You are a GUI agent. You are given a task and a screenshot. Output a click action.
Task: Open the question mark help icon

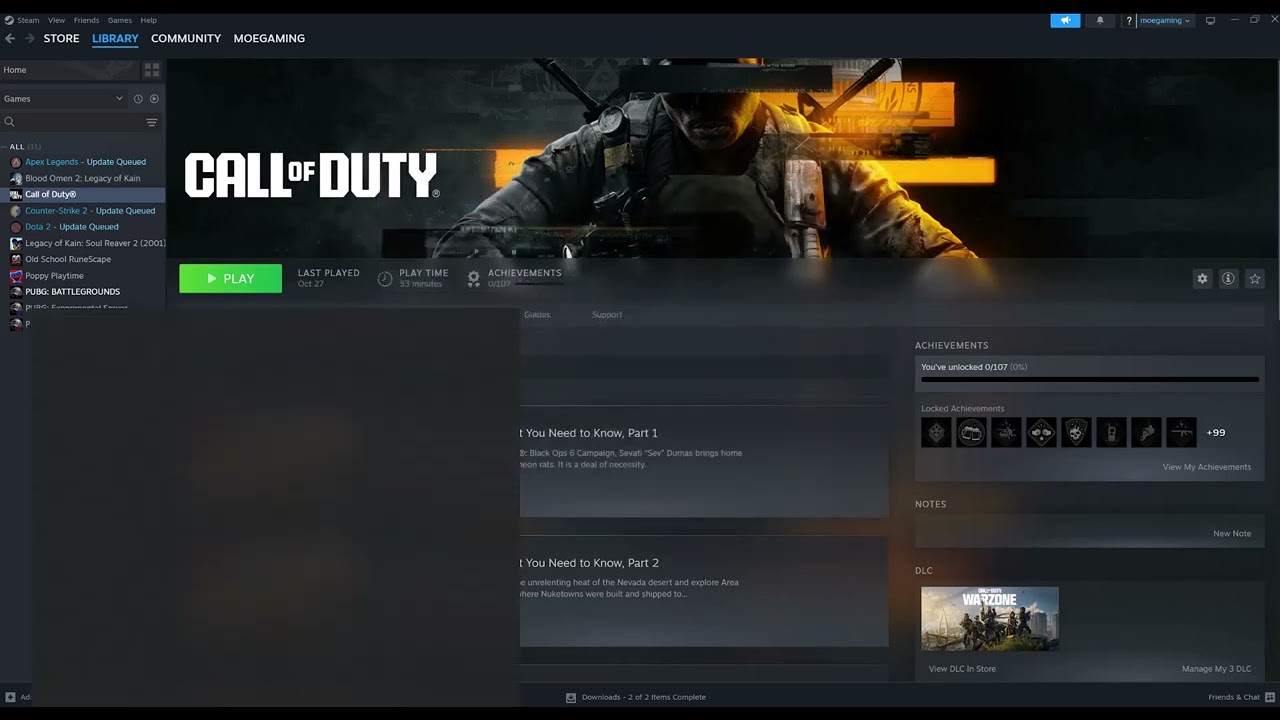(x=1129, y=20)
